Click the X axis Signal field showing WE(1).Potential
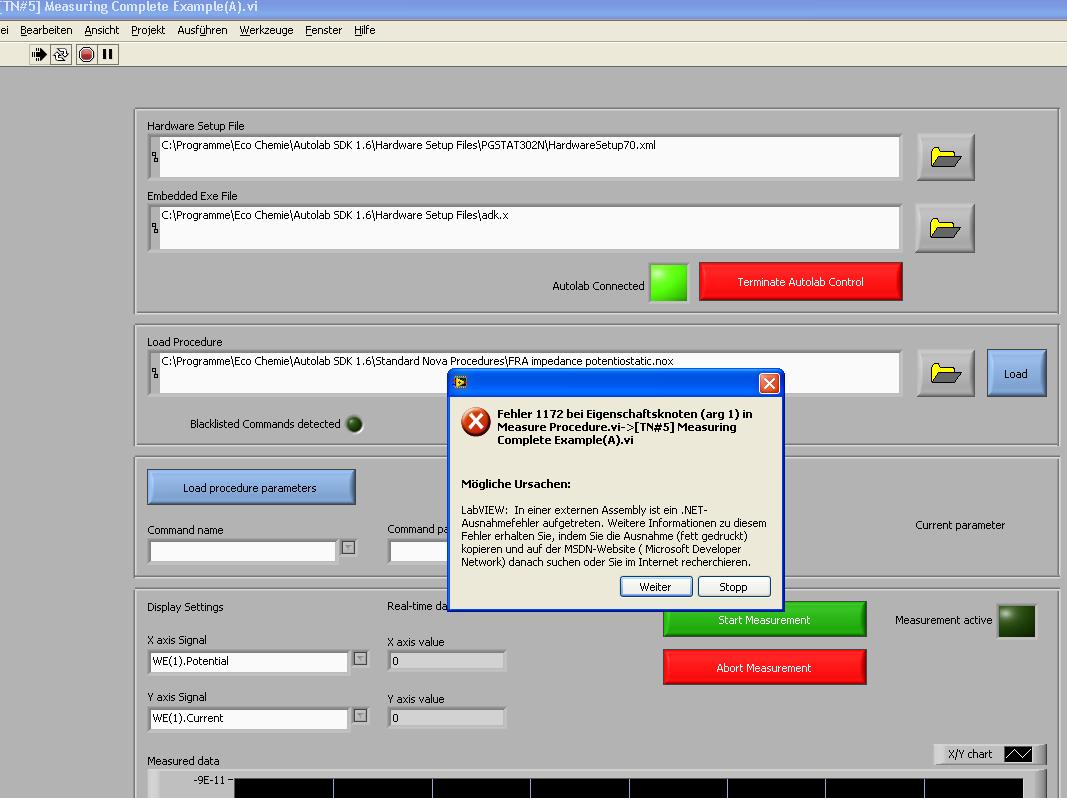 248,662
